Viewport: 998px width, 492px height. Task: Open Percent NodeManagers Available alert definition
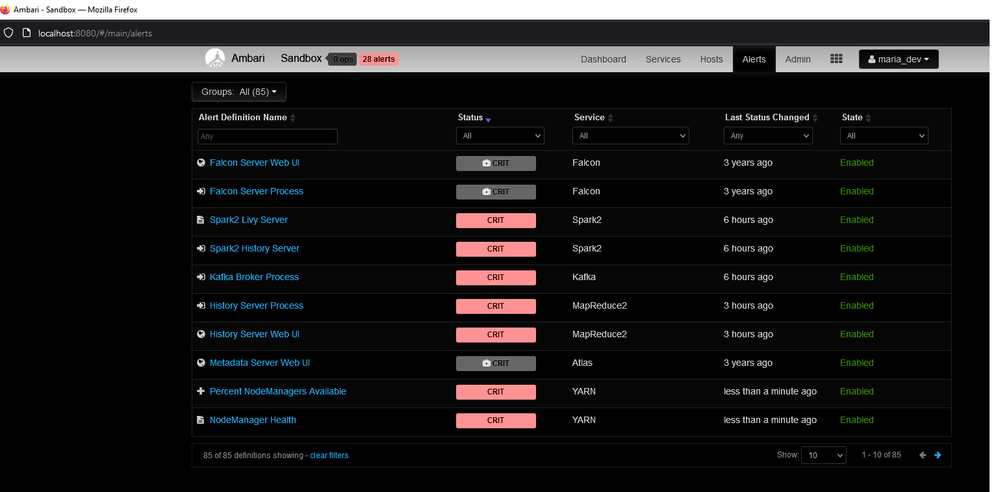coord(278,391)
